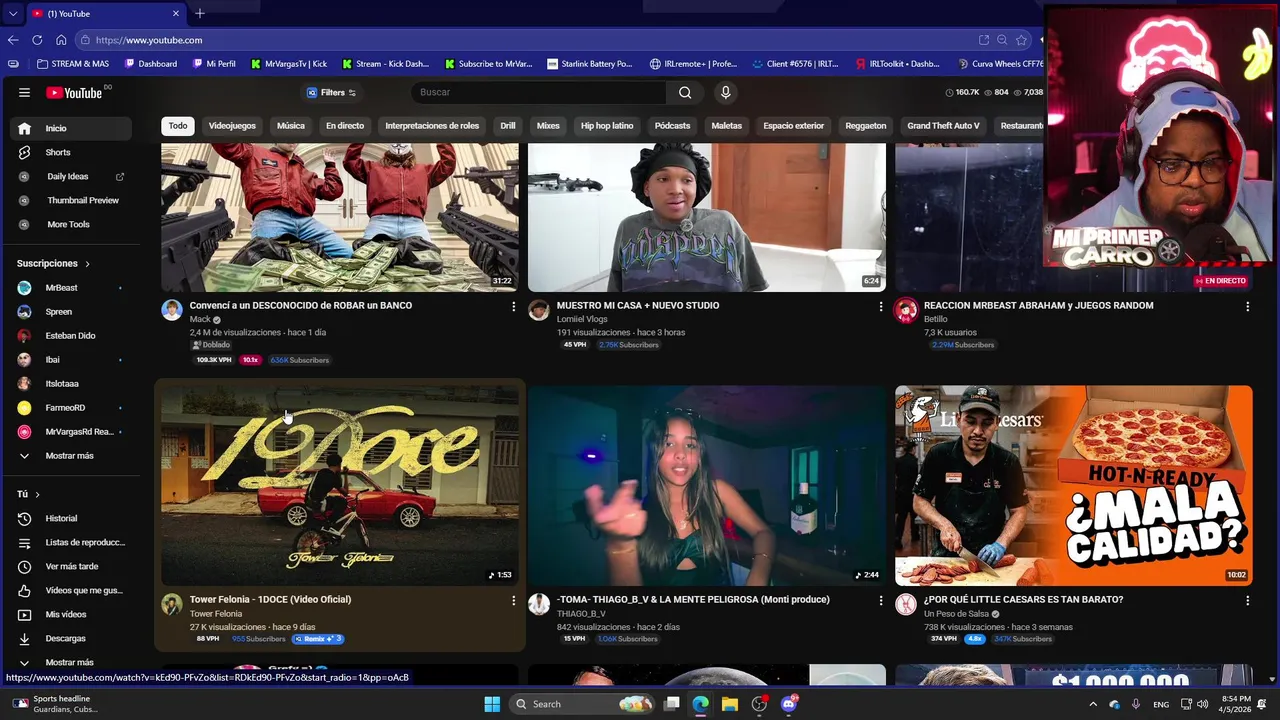Image resolution: width=1280 pixels, height=720 pixels.
Task: Open the YouTube hamburger guide menu
Action: pyautogui.click(x=24, y=92)
